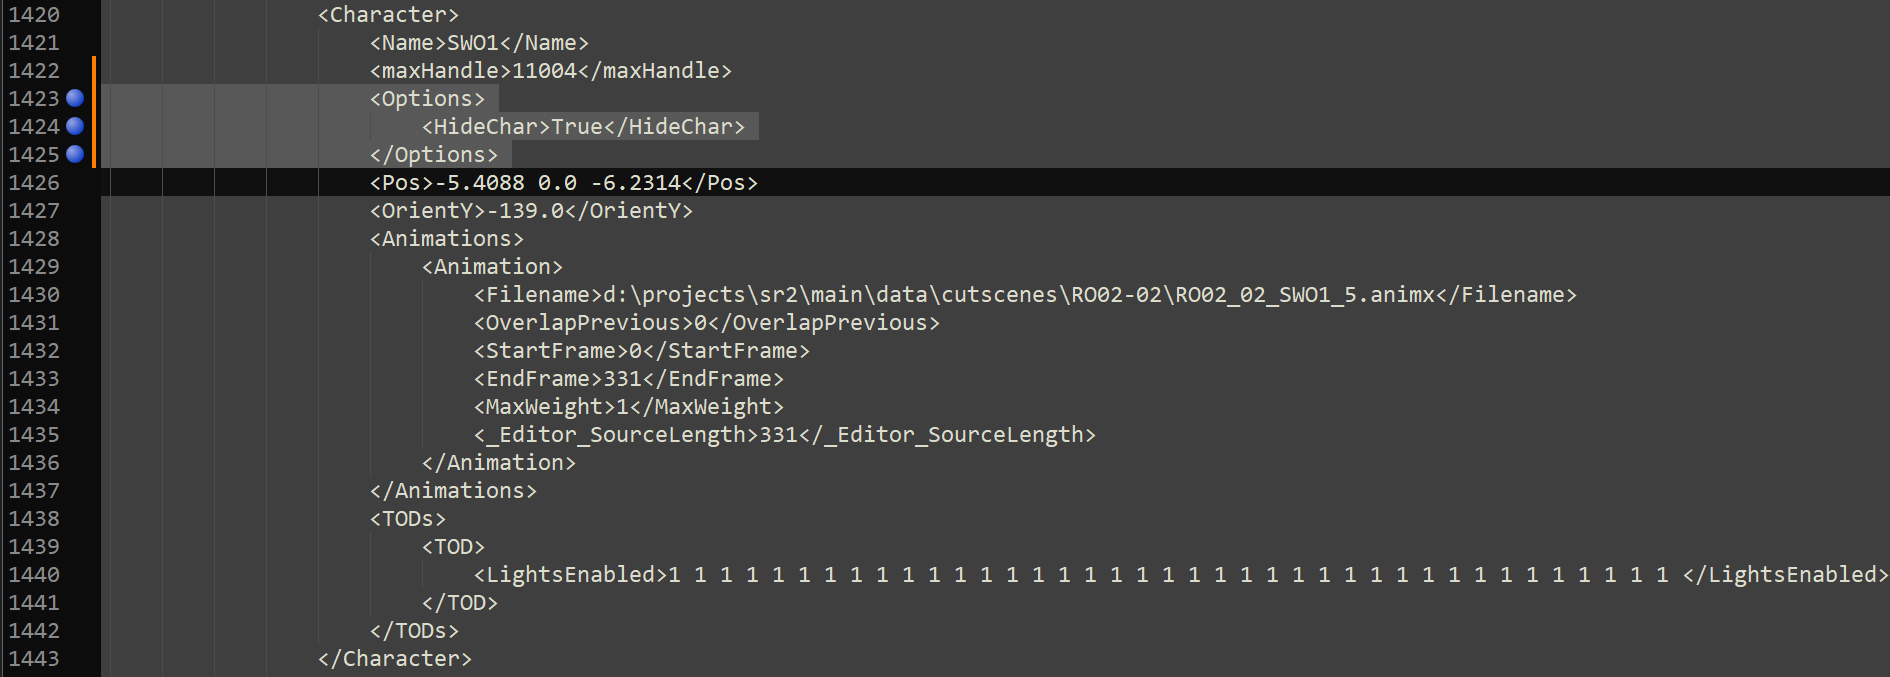The image size is (1890, 677).
Task: Click the closing Character tag
Action: point(395,659)
